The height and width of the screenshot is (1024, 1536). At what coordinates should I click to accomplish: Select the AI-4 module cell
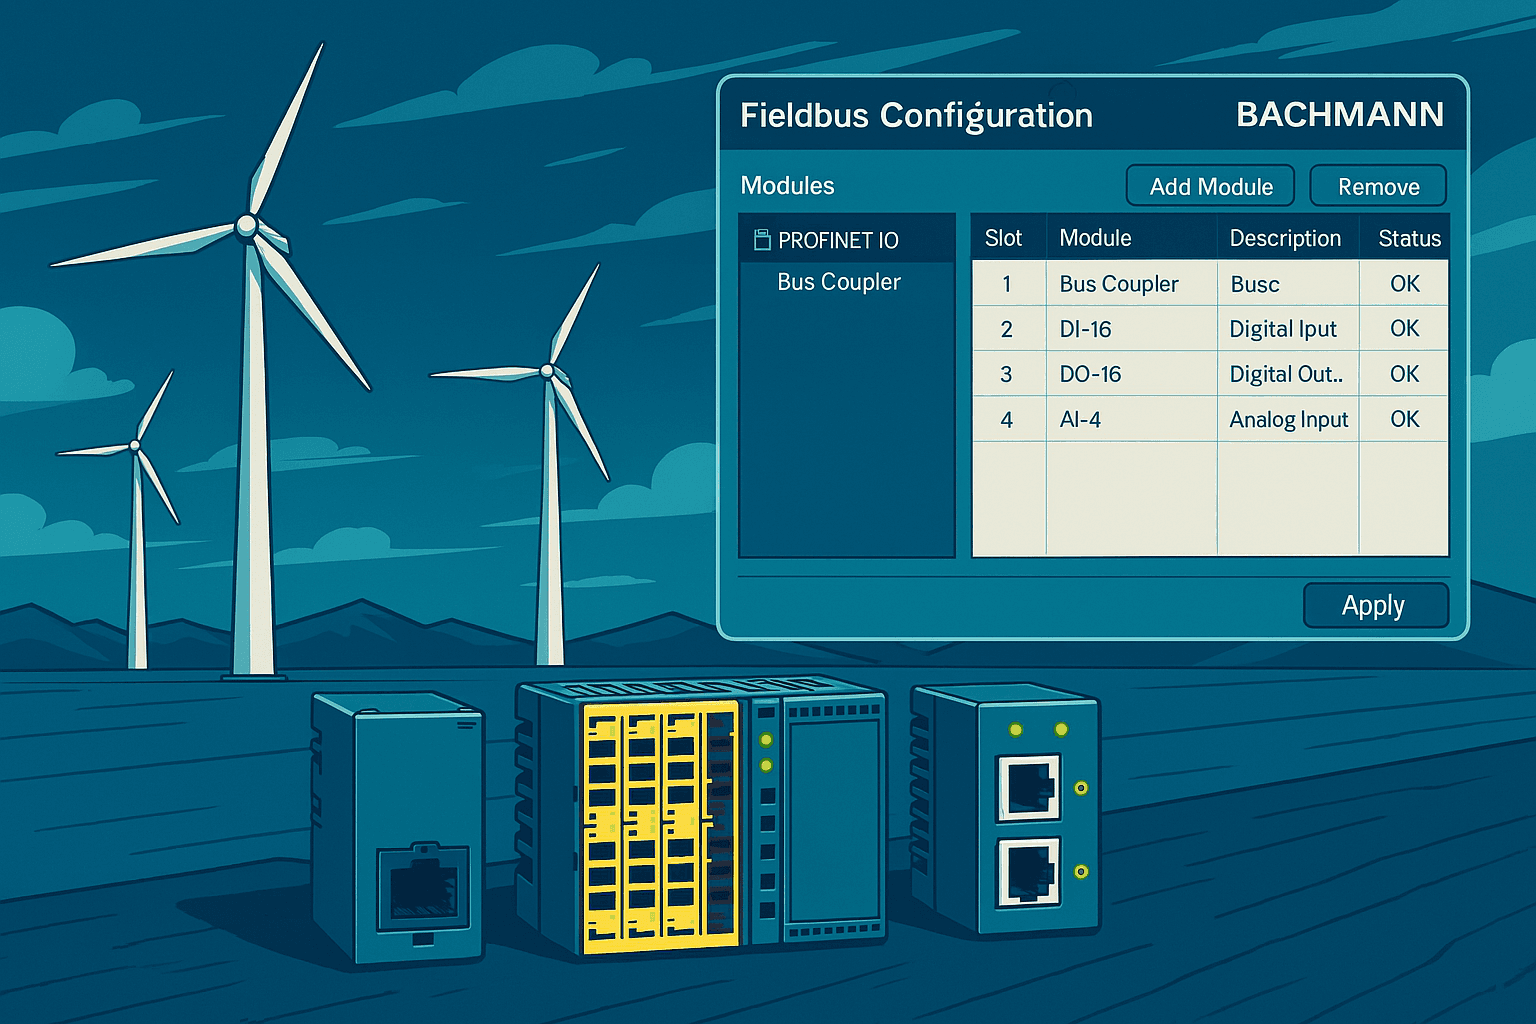[1131, 419]
